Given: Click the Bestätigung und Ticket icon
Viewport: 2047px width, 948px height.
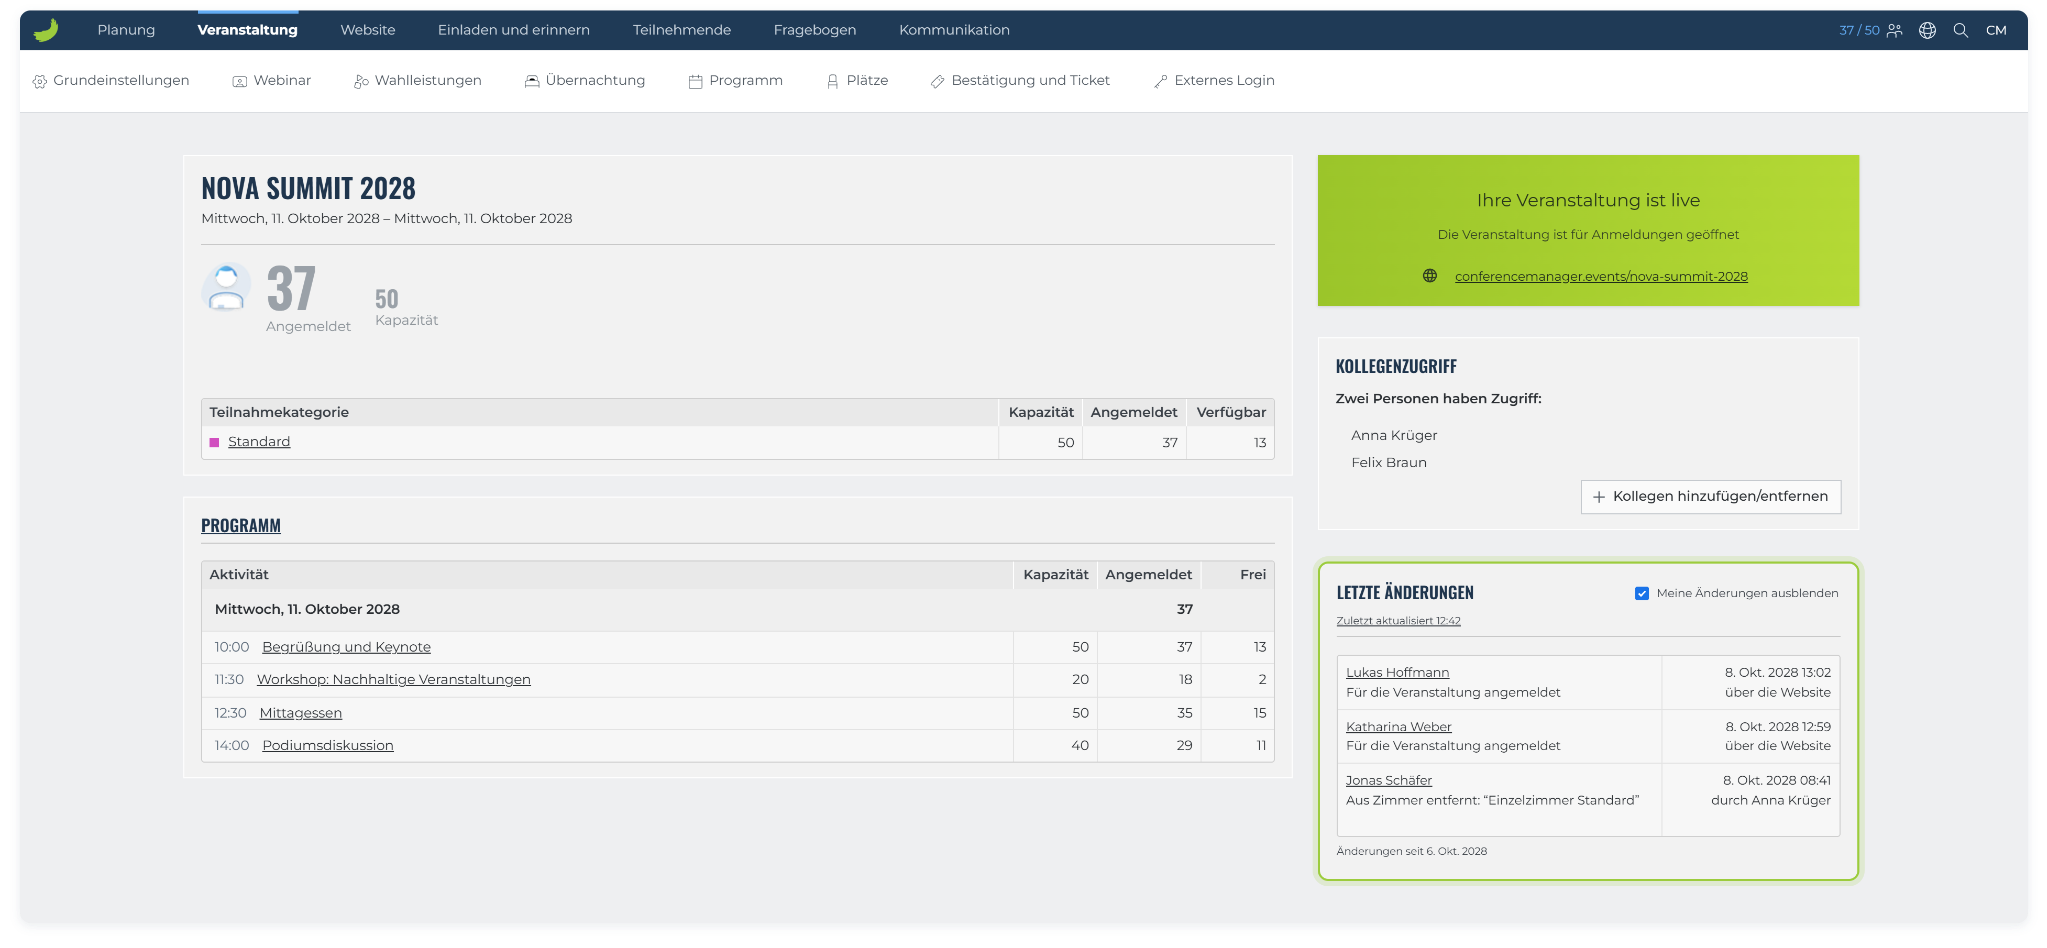Looking at the screenshot, I should 937,81.
